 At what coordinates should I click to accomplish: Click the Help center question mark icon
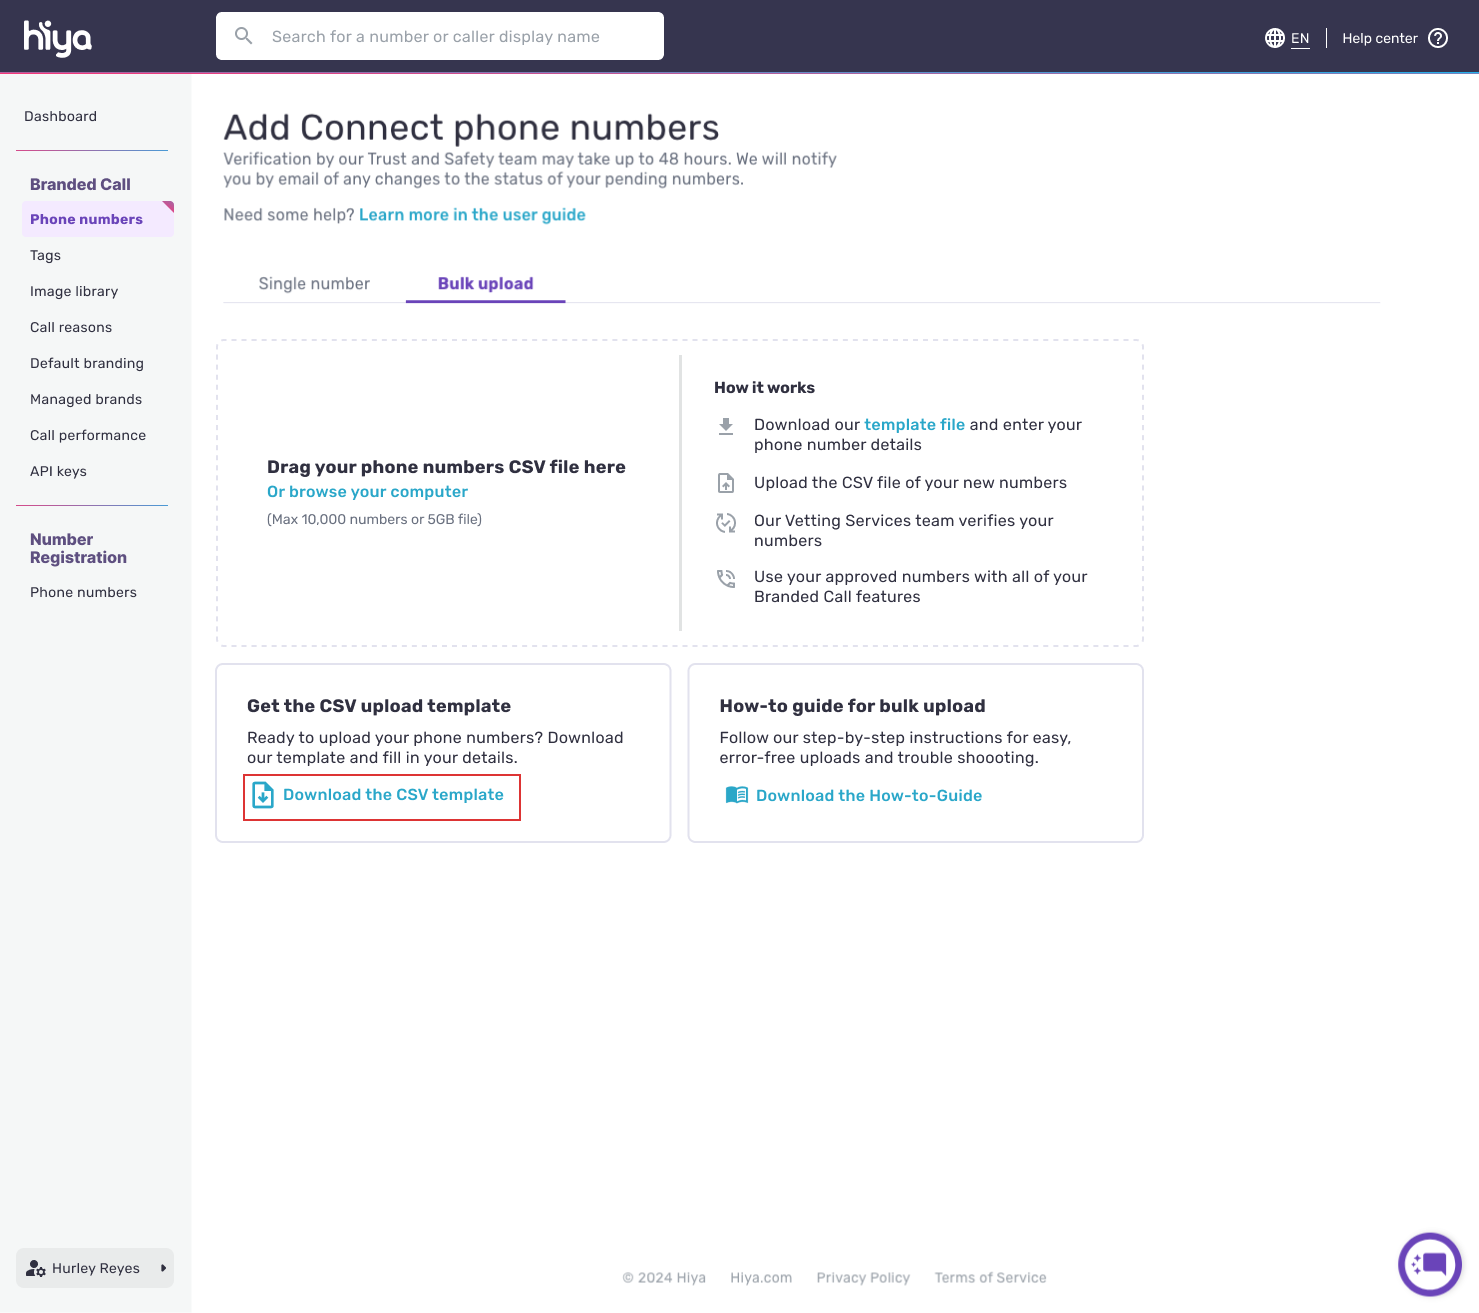click(1438, 38)
